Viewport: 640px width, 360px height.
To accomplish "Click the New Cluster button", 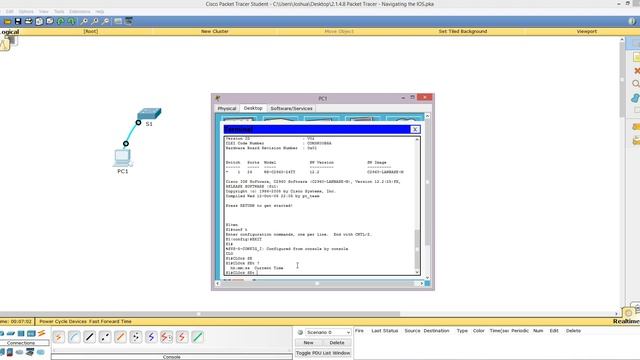I will pyautogui.click(x=215, y=31).
